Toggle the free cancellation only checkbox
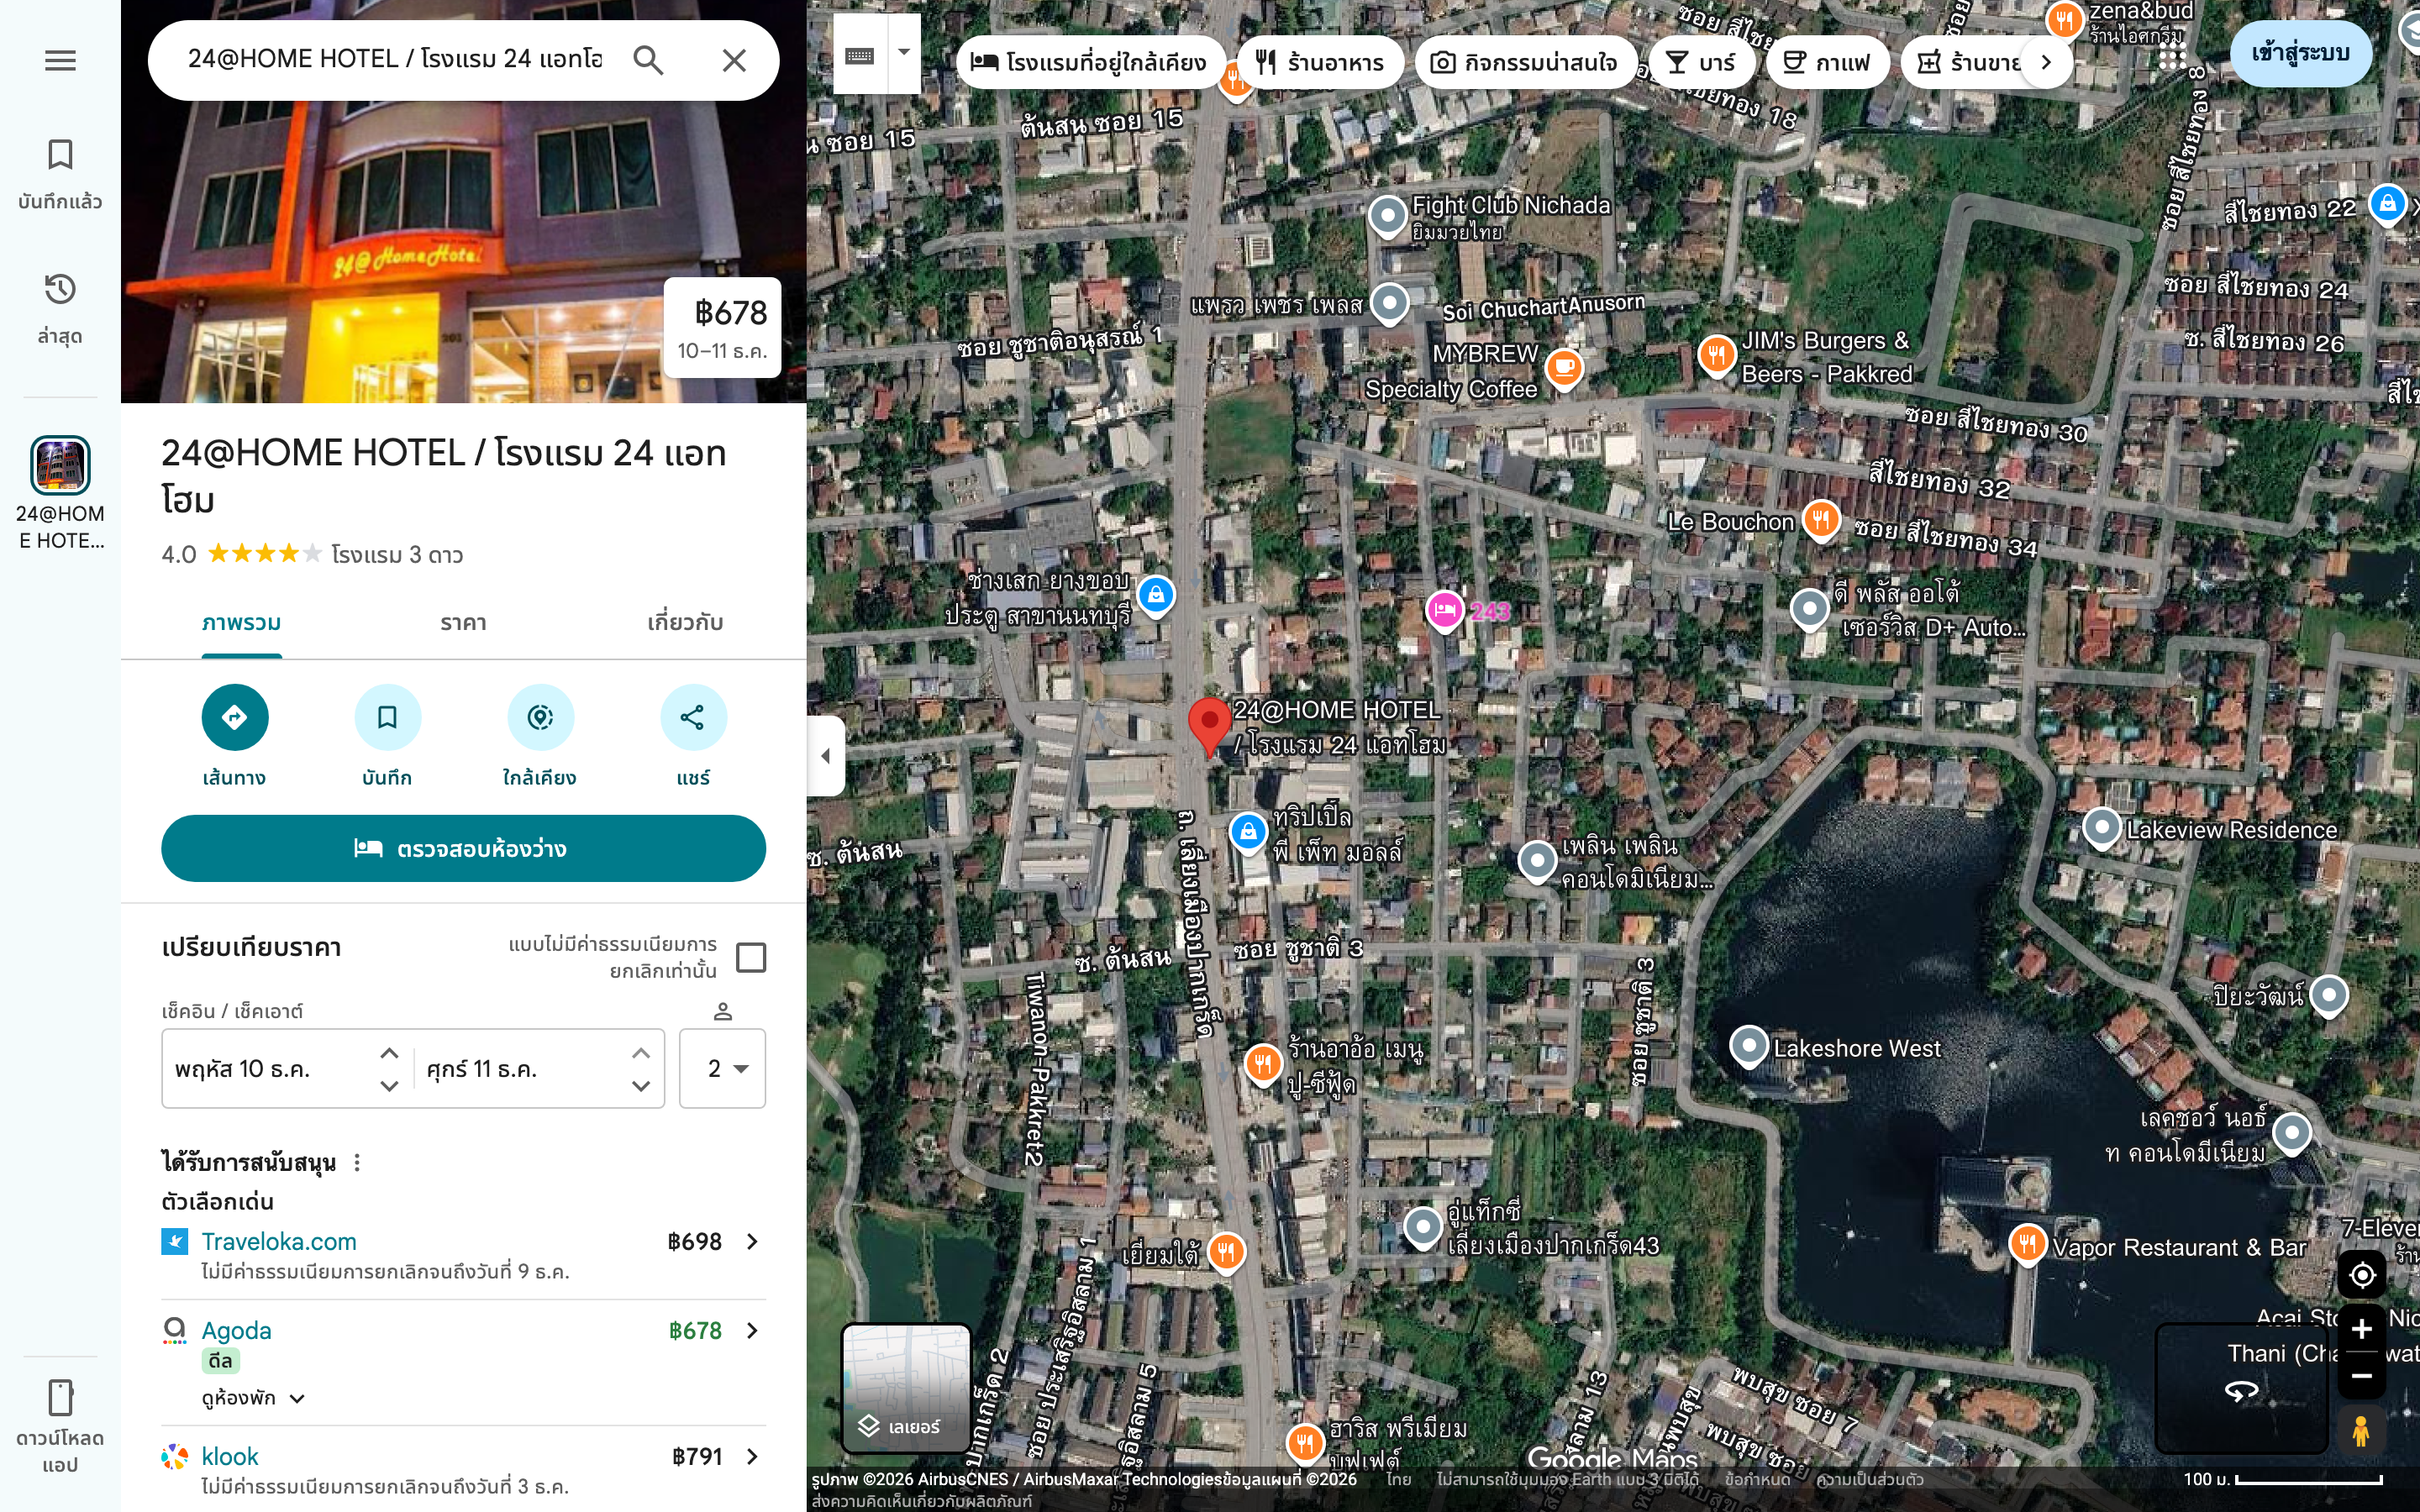Screen dimensions: 2420x1512 coord(751,957)
